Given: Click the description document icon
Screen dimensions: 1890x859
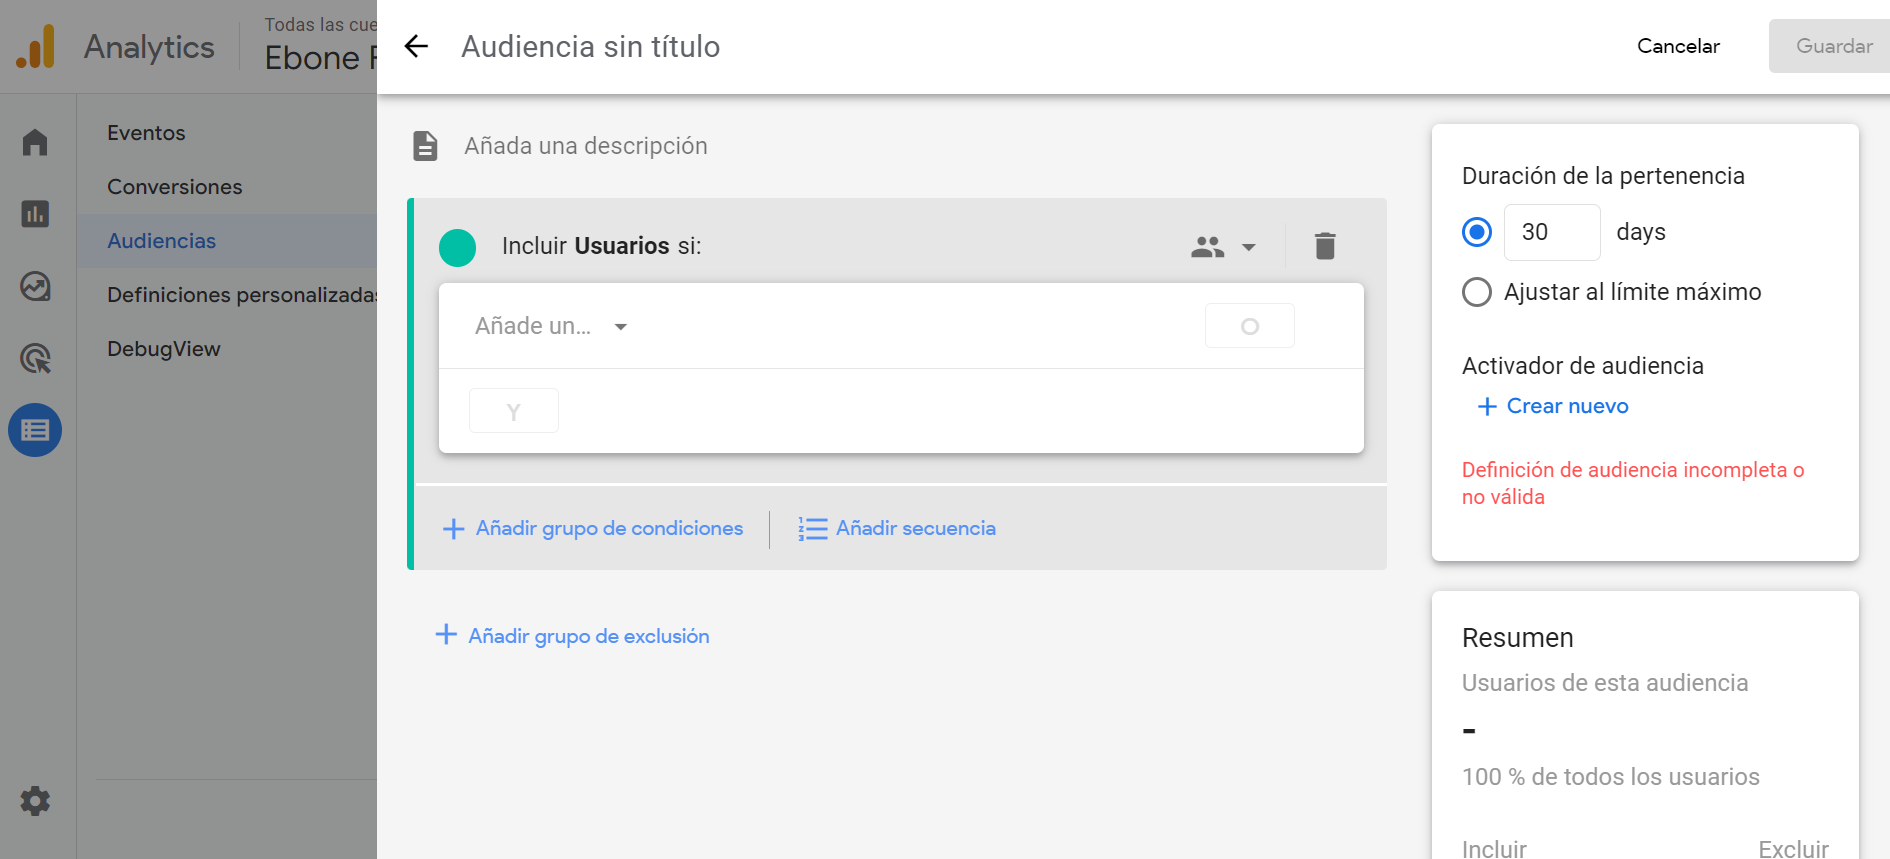Looking at the screenshot, I should point(425,146).
